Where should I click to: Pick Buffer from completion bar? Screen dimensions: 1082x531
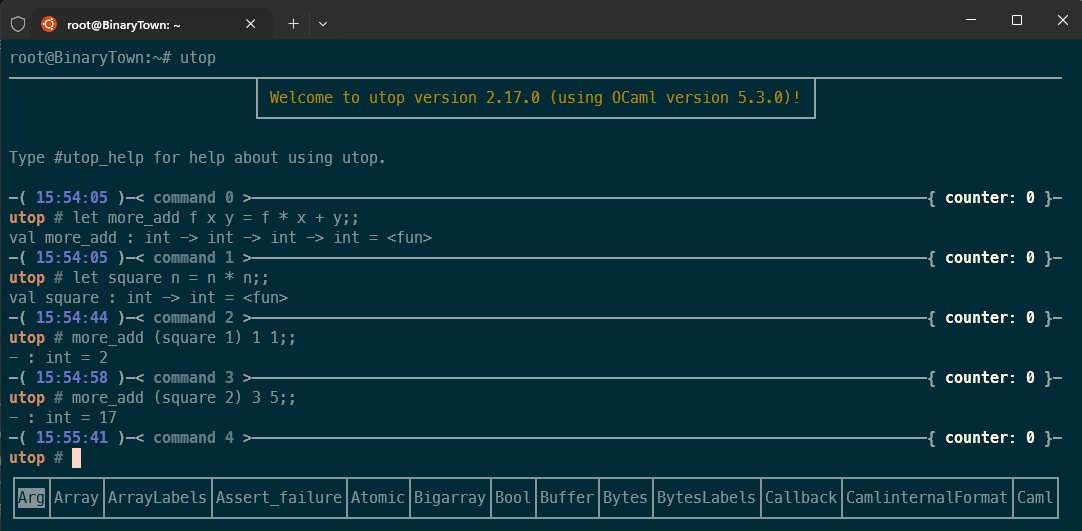[x=566, y=497]
